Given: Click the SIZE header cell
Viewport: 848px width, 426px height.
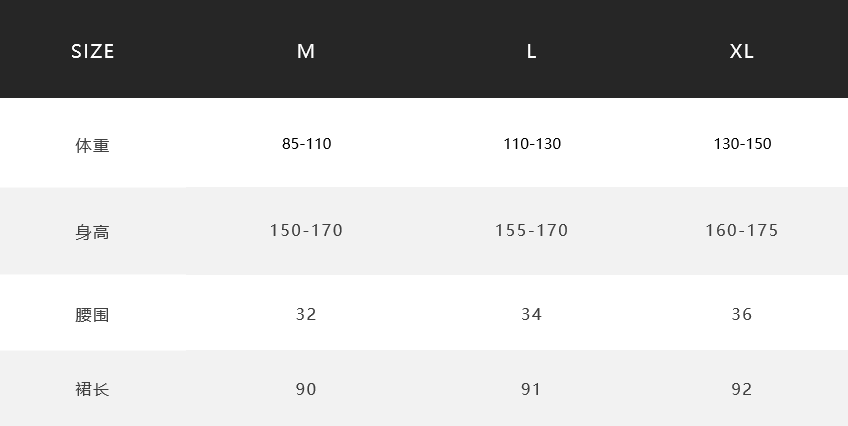Looking at the screenshot, I should pos(92,51).
